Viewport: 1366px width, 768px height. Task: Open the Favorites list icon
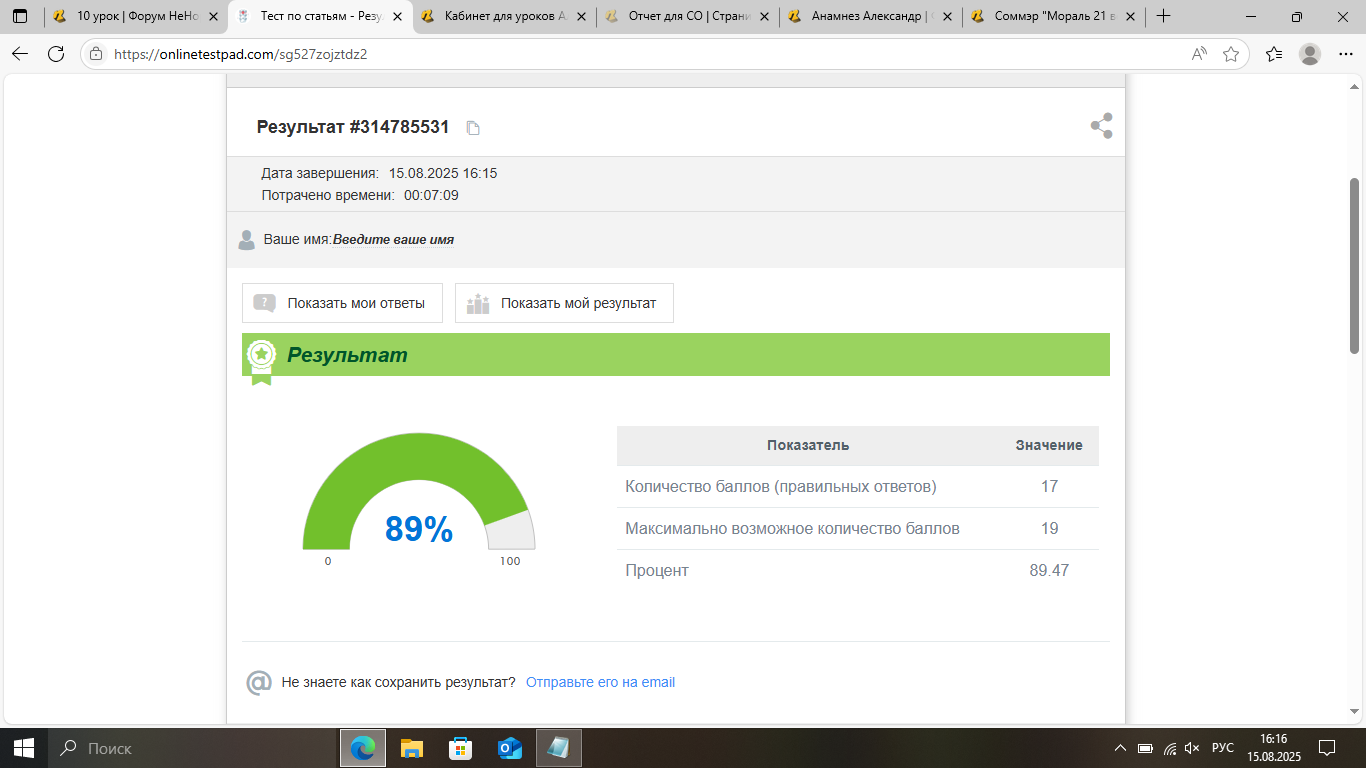[x=1274, y=54]
